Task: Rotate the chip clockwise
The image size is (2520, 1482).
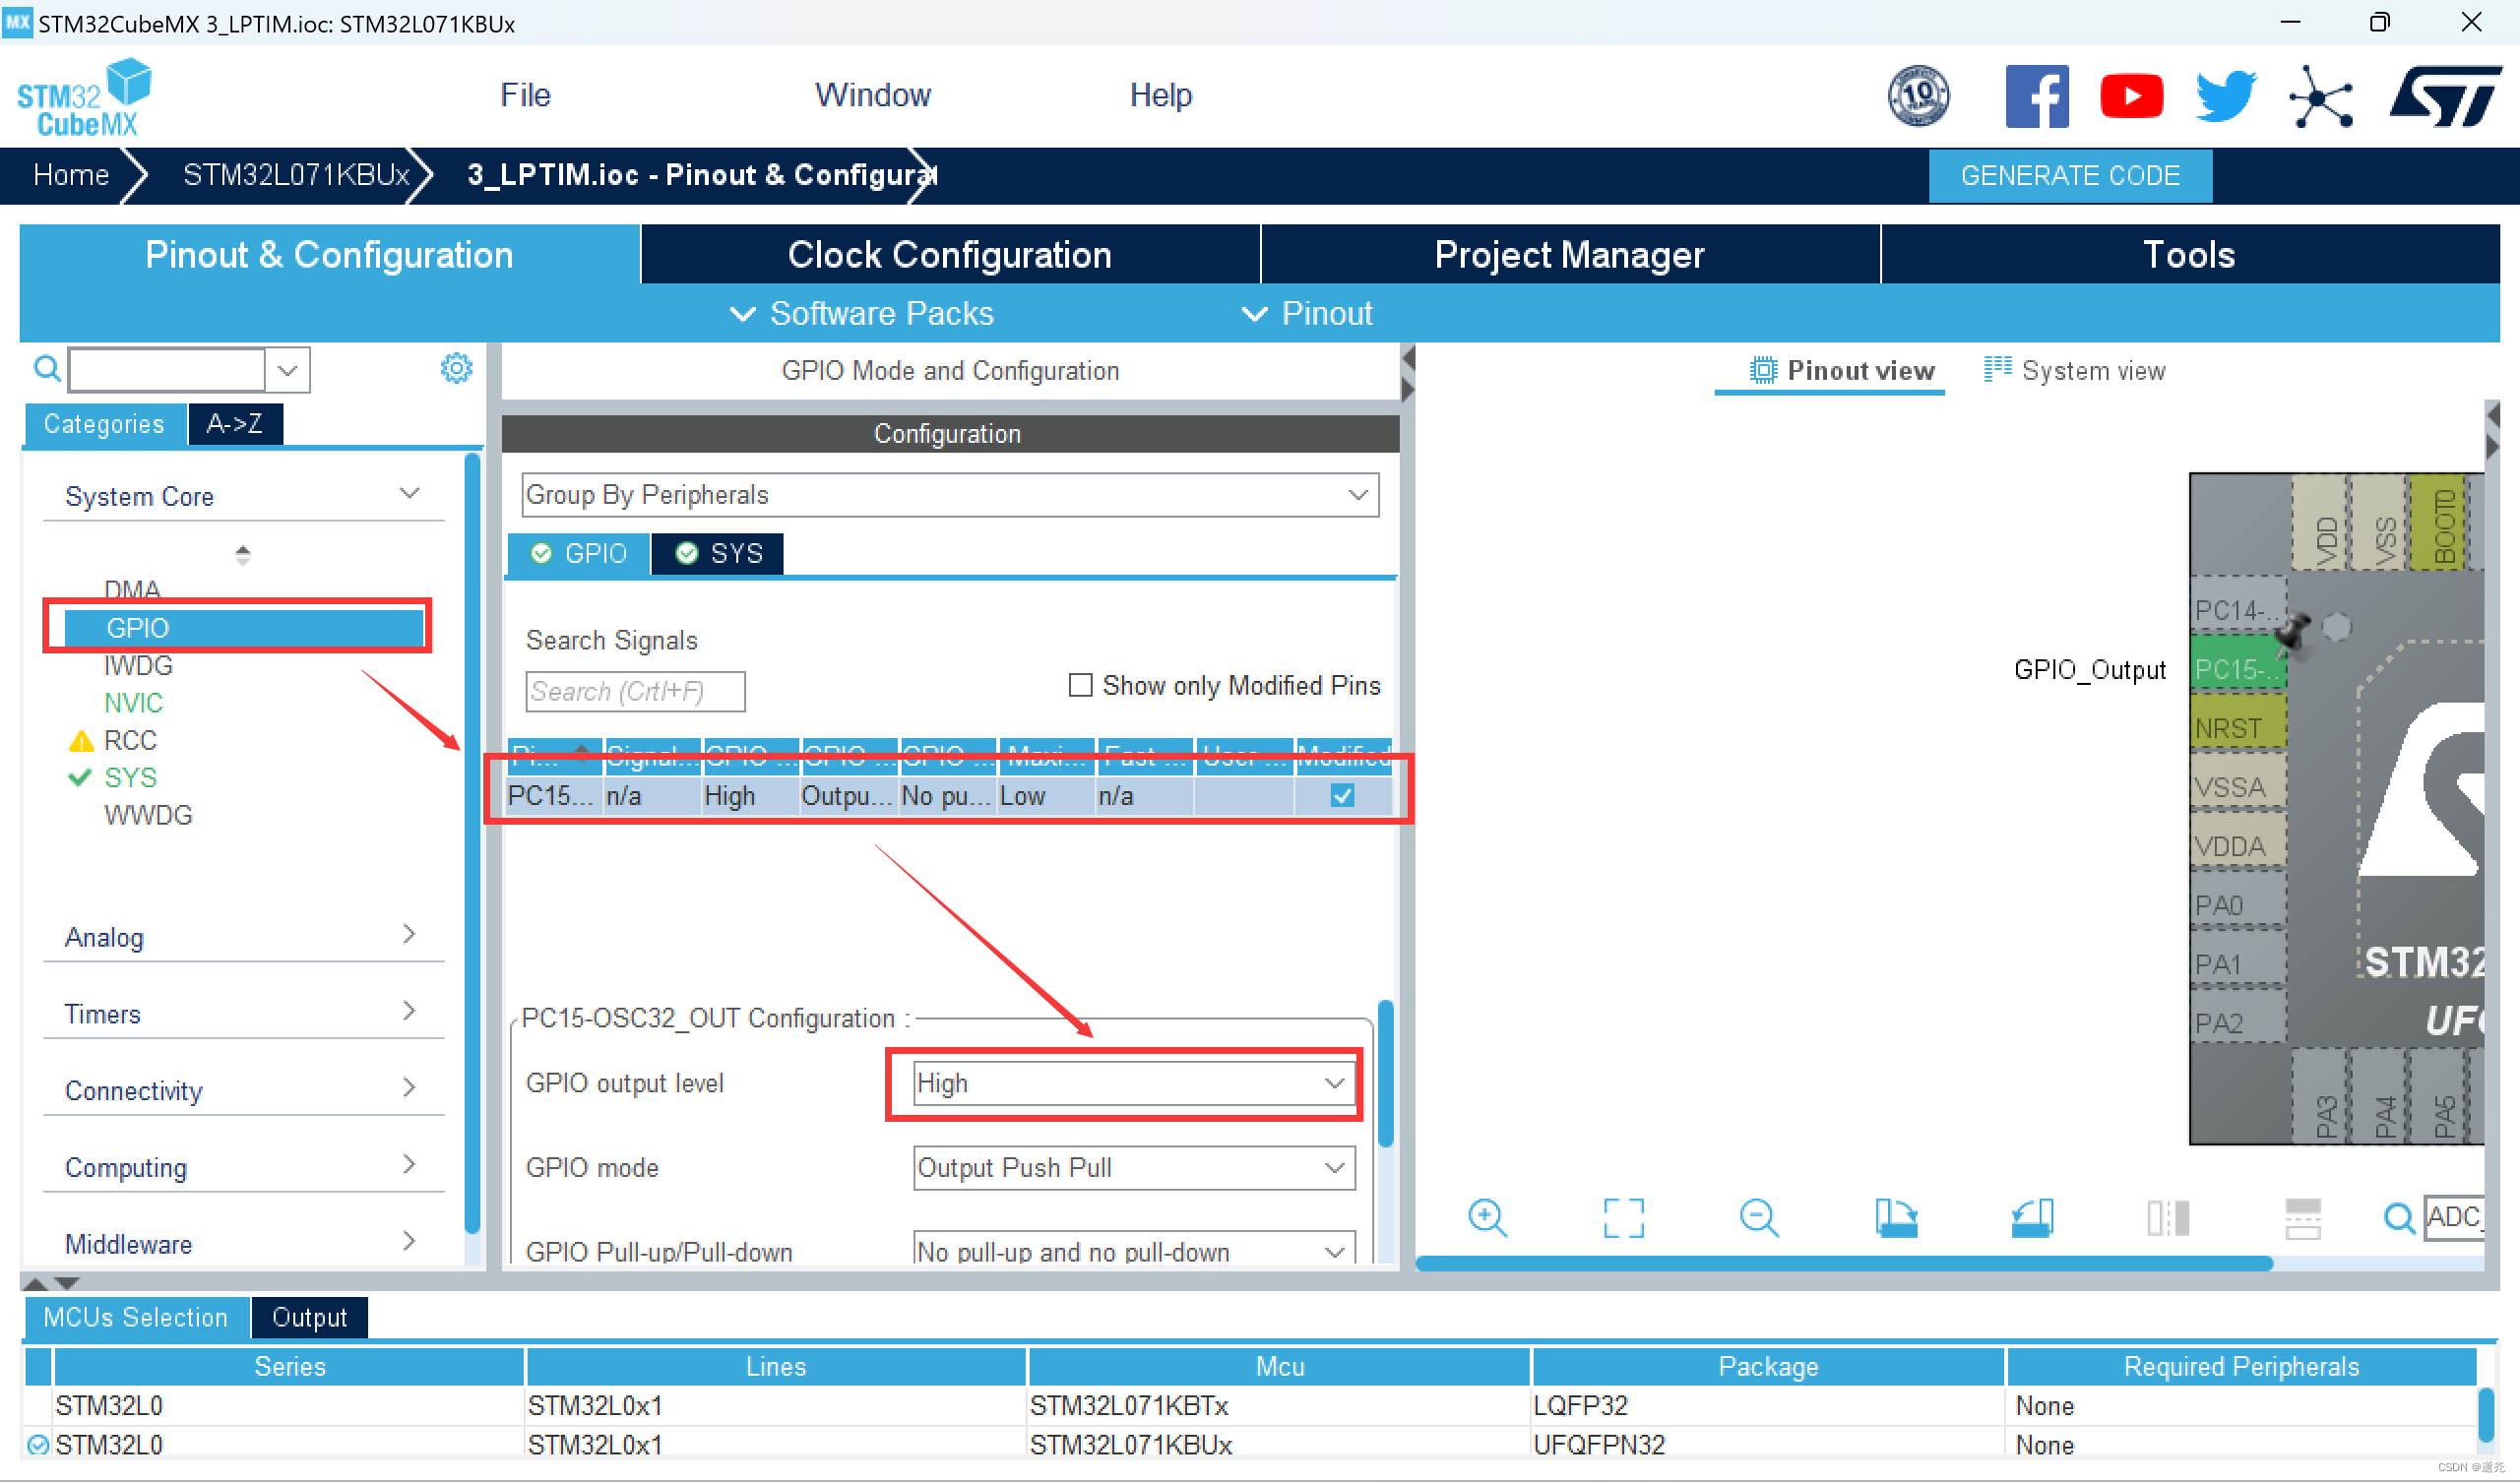Action: pos(1896,1217)
